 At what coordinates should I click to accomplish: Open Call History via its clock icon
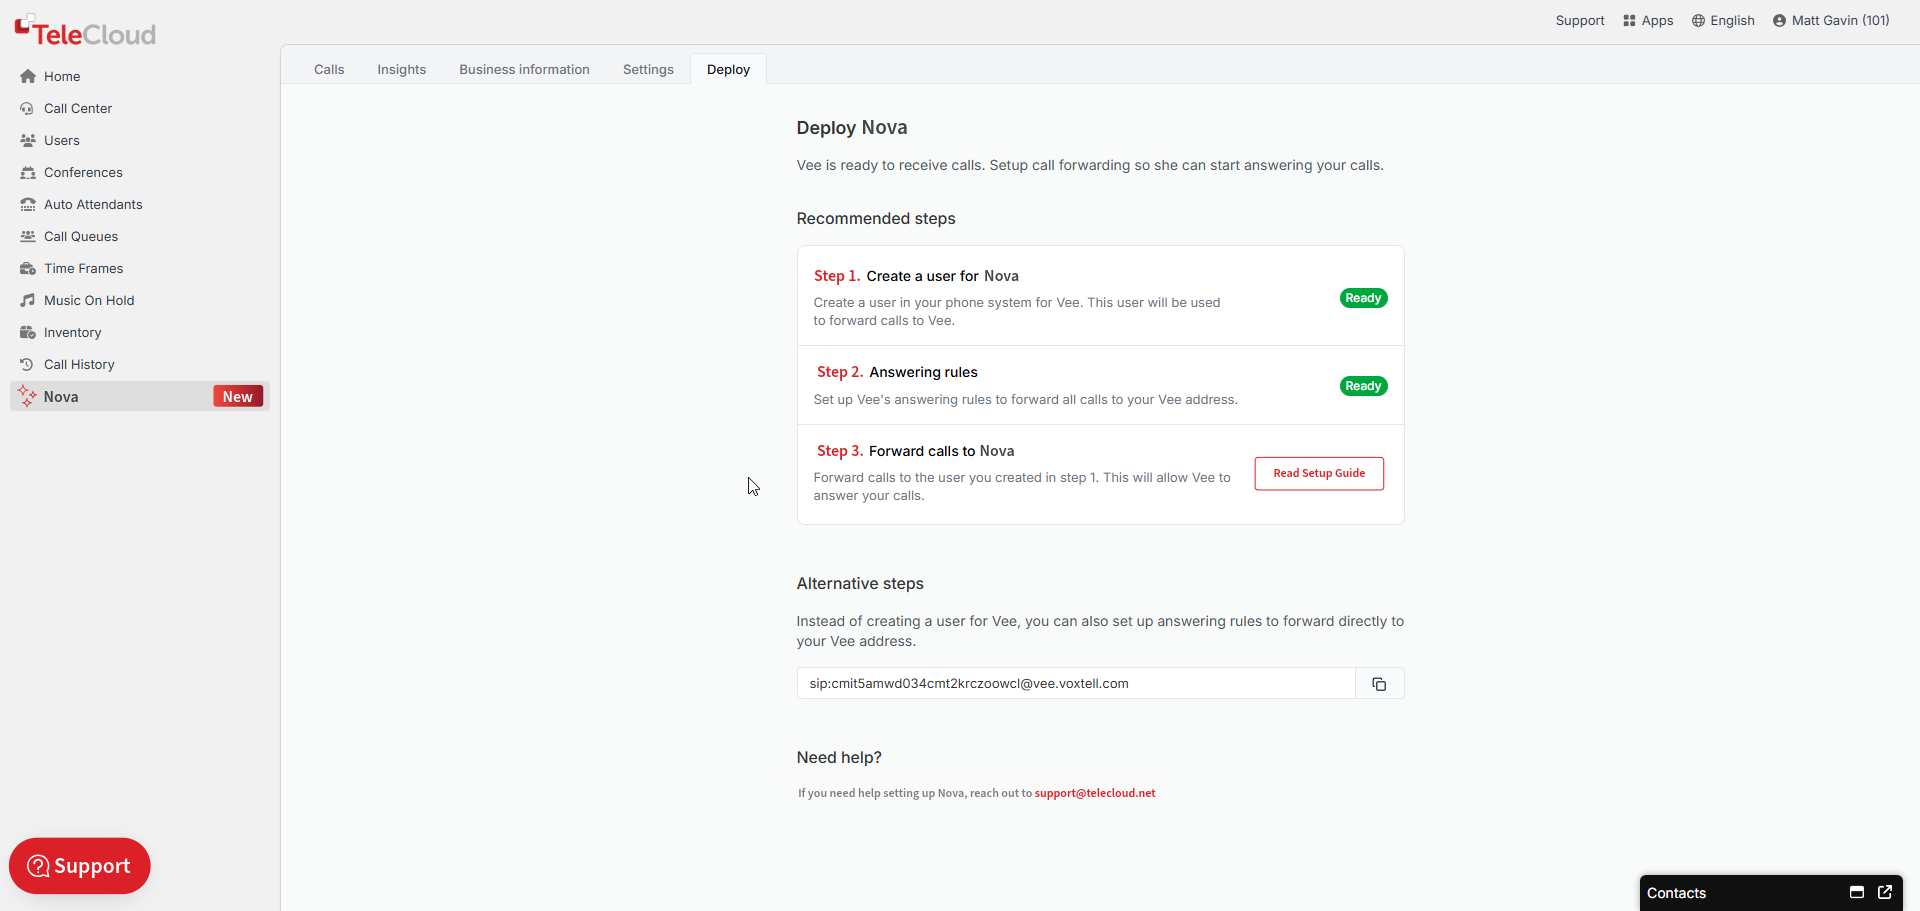pyautogui.click(x=27, y=364)
